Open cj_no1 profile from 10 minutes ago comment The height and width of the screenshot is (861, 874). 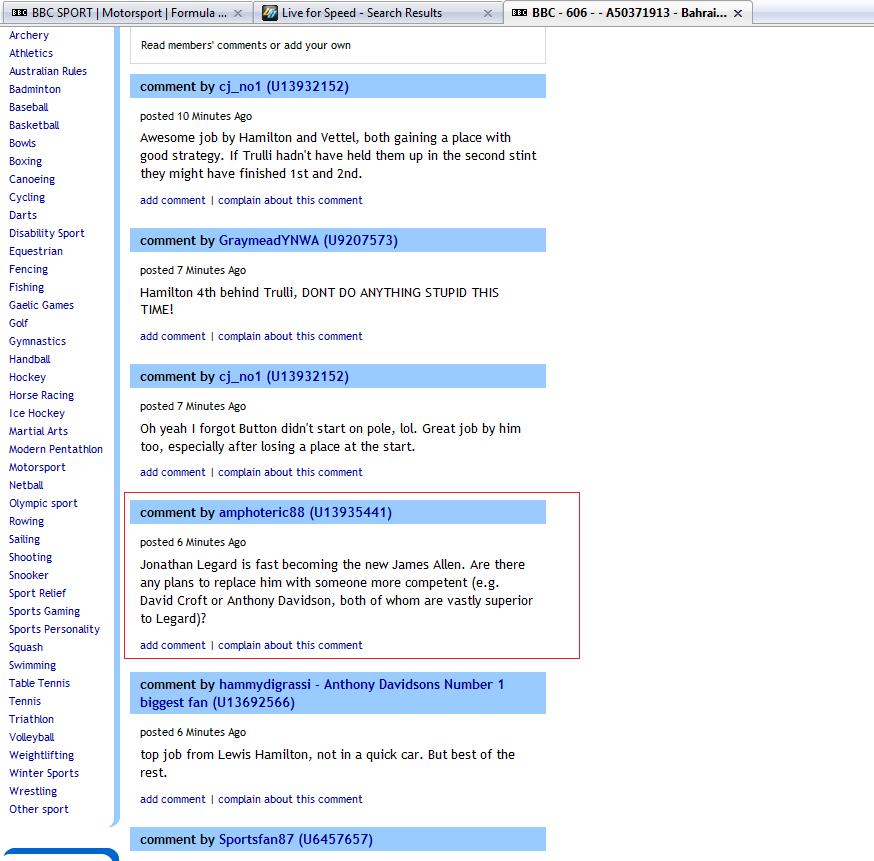point(284,86)
